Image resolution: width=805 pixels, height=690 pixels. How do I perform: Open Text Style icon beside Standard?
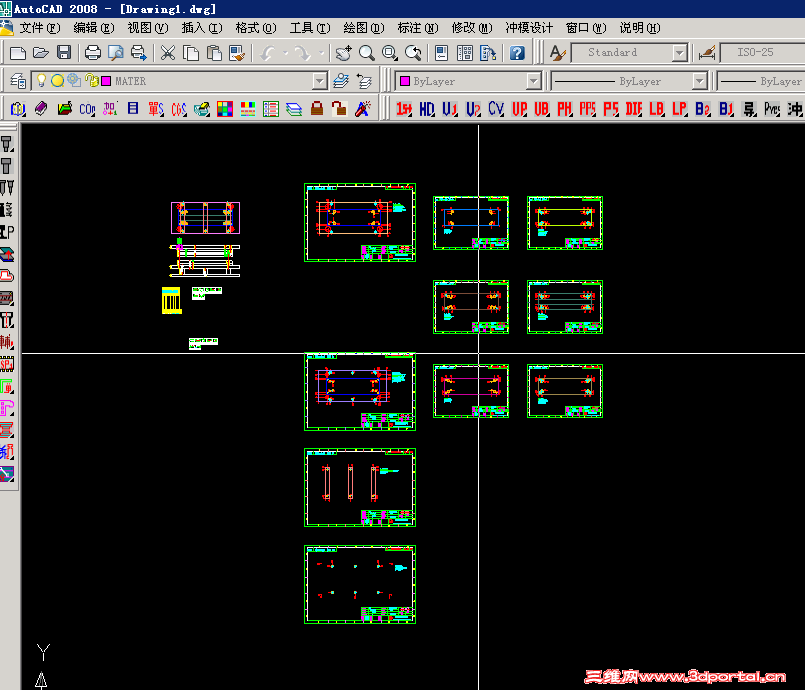coord(558,53)
